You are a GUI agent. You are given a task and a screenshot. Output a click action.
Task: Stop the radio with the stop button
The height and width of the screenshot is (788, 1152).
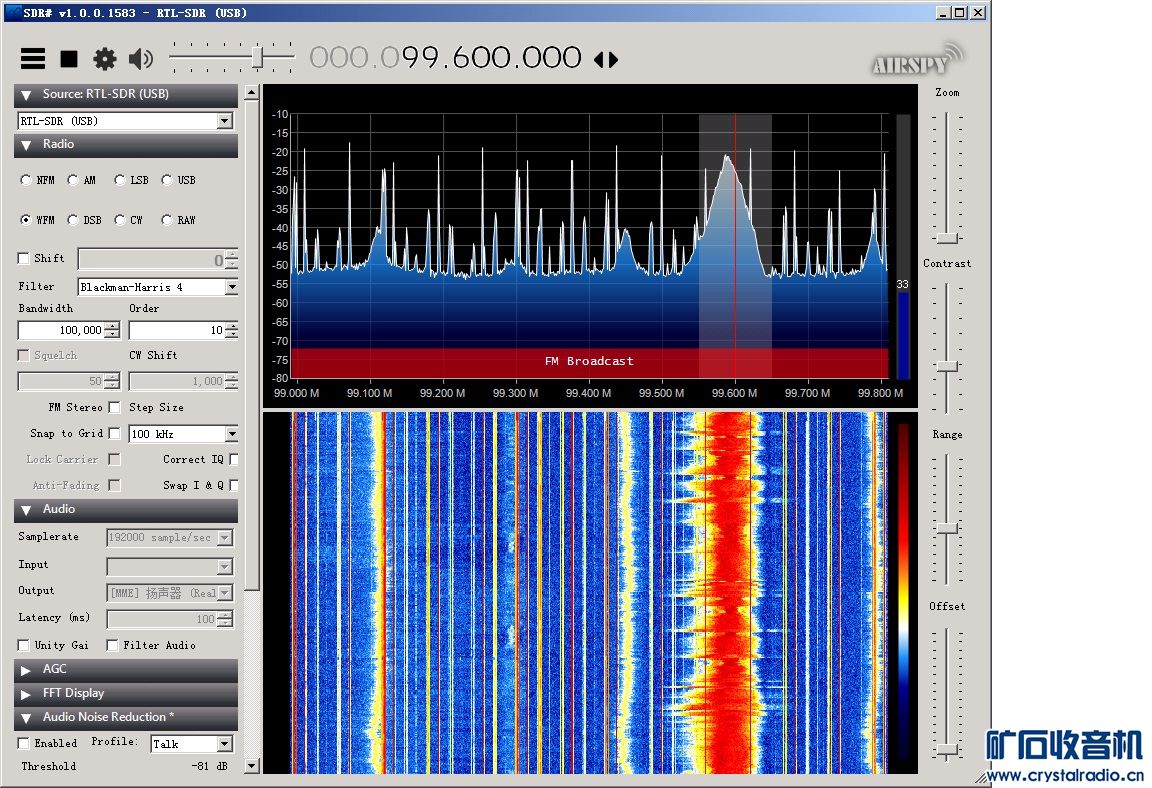(69, 59)
